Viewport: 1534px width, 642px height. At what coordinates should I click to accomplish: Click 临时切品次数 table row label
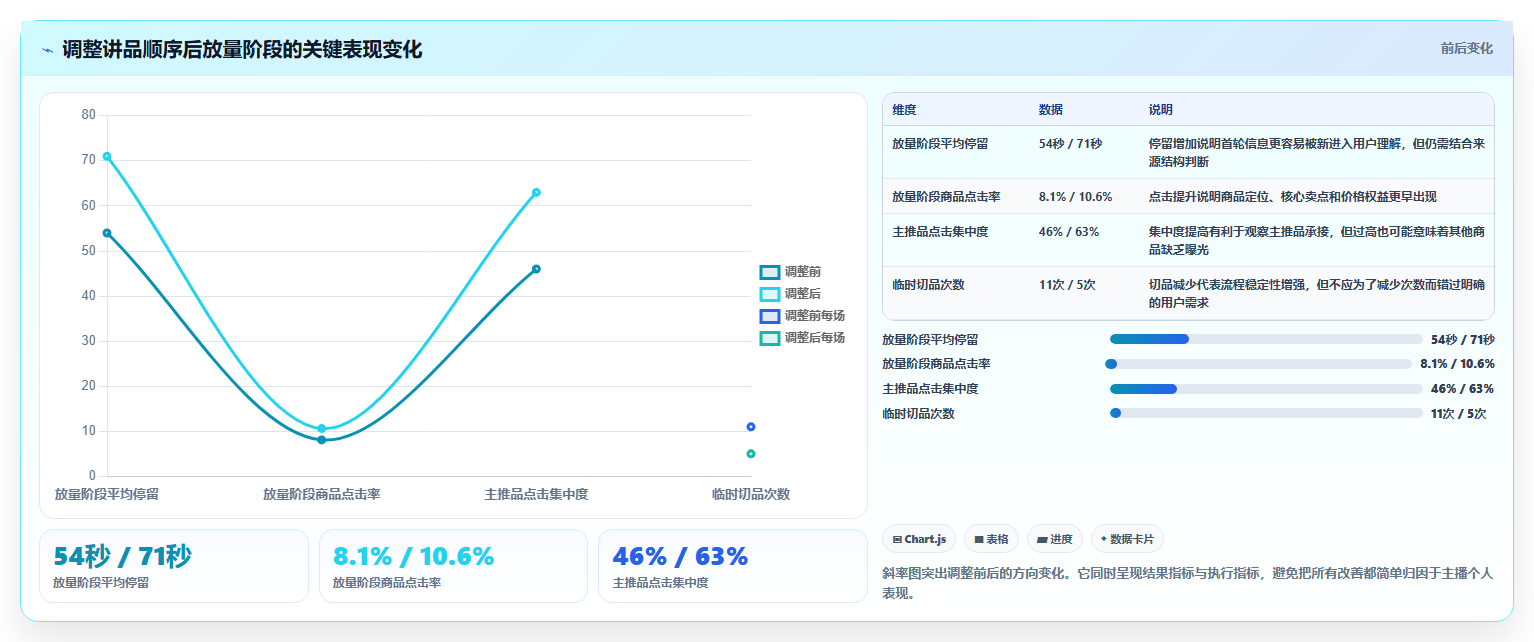[x=928, y=285]
